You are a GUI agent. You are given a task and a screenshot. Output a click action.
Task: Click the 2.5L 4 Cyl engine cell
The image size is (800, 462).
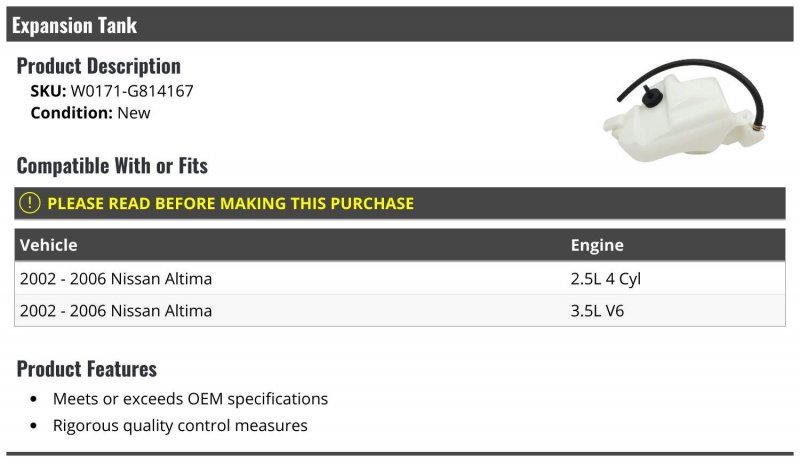point(606,279)
